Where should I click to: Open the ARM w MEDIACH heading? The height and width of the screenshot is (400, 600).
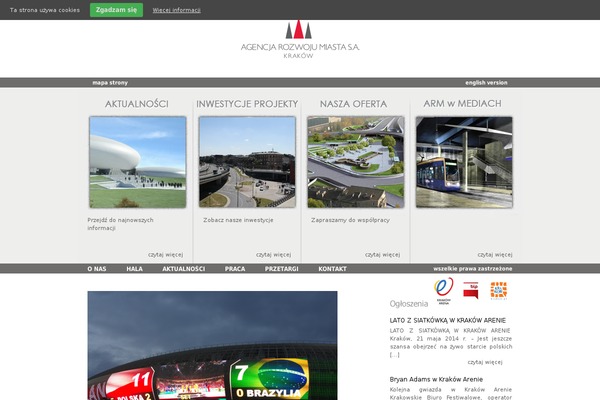pyautogui.click(x=462, y=103)
